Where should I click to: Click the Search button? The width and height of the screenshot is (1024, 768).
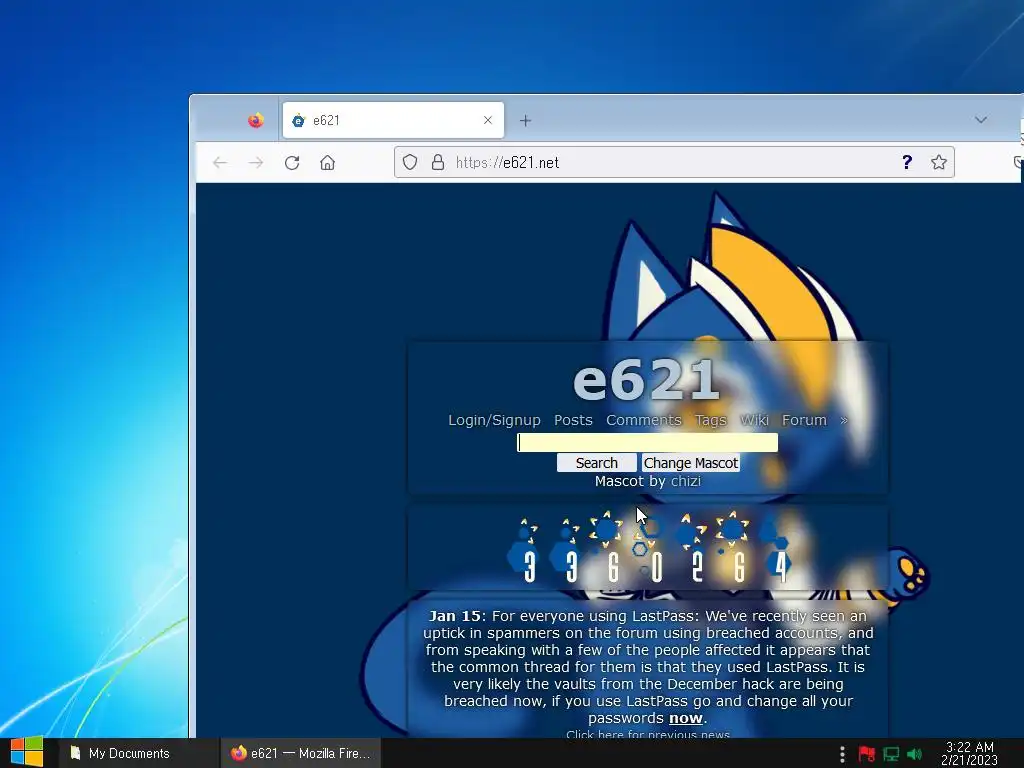596,462
